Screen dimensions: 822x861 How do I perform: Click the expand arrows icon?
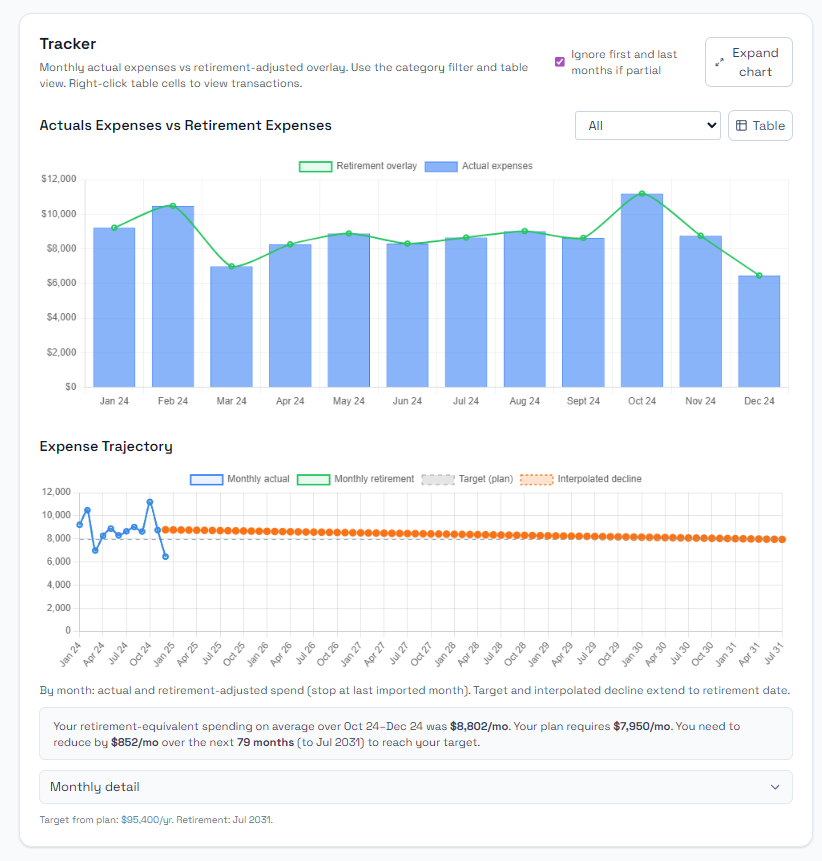pyautogui.click(x=719, y=62)
